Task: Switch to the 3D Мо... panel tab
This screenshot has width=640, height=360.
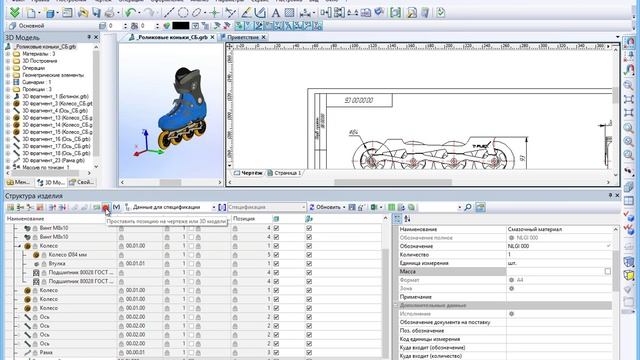Action: pos(50,182)
